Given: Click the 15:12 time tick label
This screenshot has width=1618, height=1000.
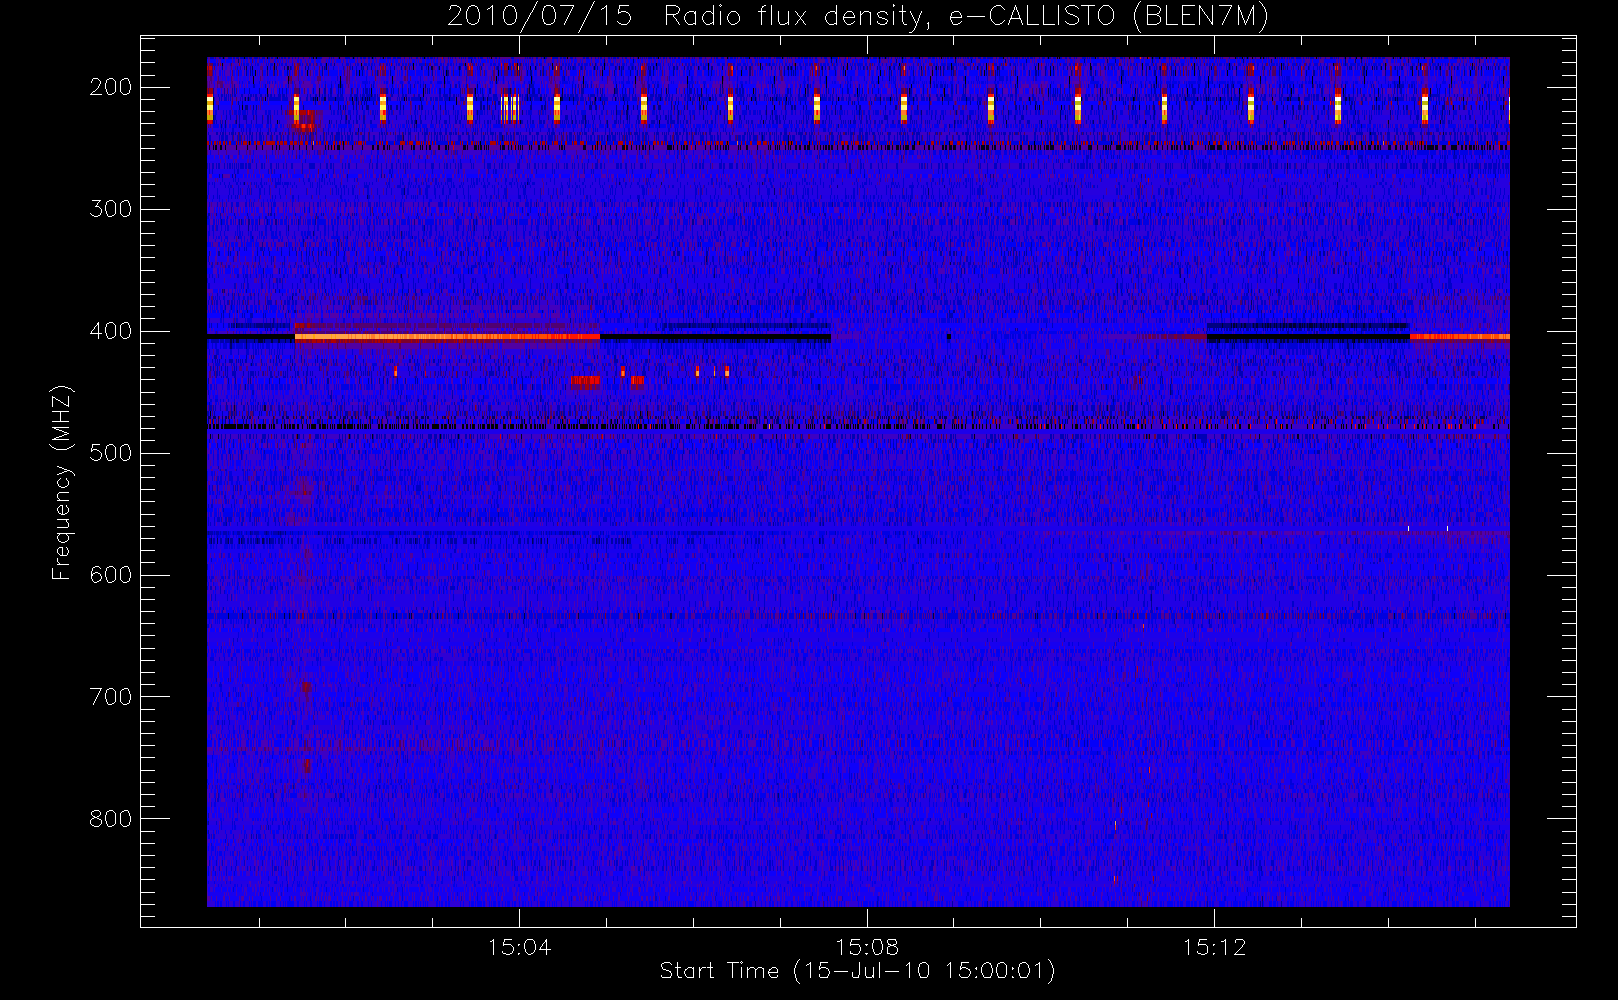Looking at the screenshot, I should click(1214, 947).
